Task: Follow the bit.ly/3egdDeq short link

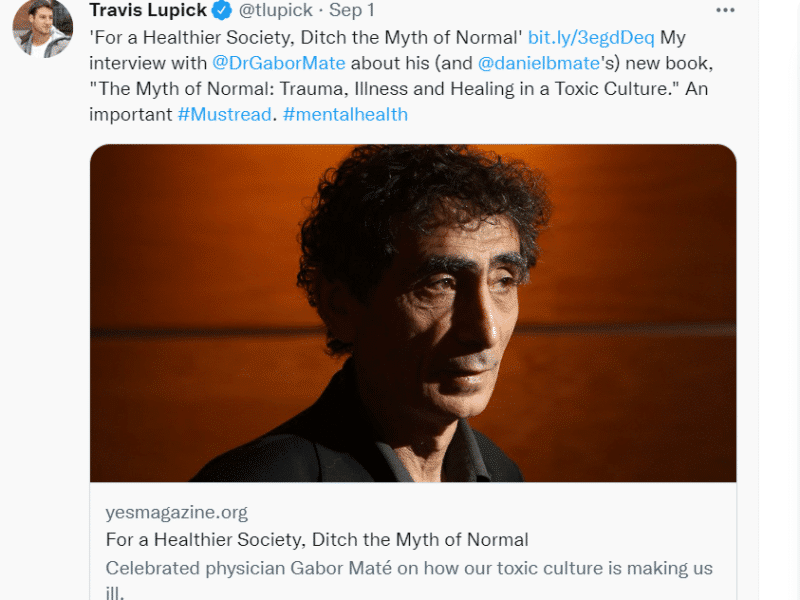Action: (591, 37)
